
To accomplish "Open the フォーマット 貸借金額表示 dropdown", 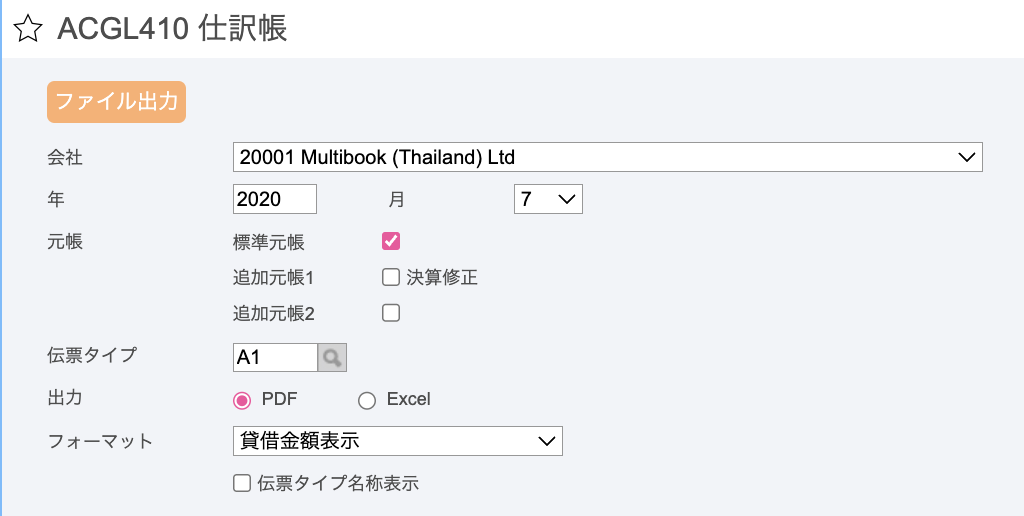I will (x=397, y=441).
